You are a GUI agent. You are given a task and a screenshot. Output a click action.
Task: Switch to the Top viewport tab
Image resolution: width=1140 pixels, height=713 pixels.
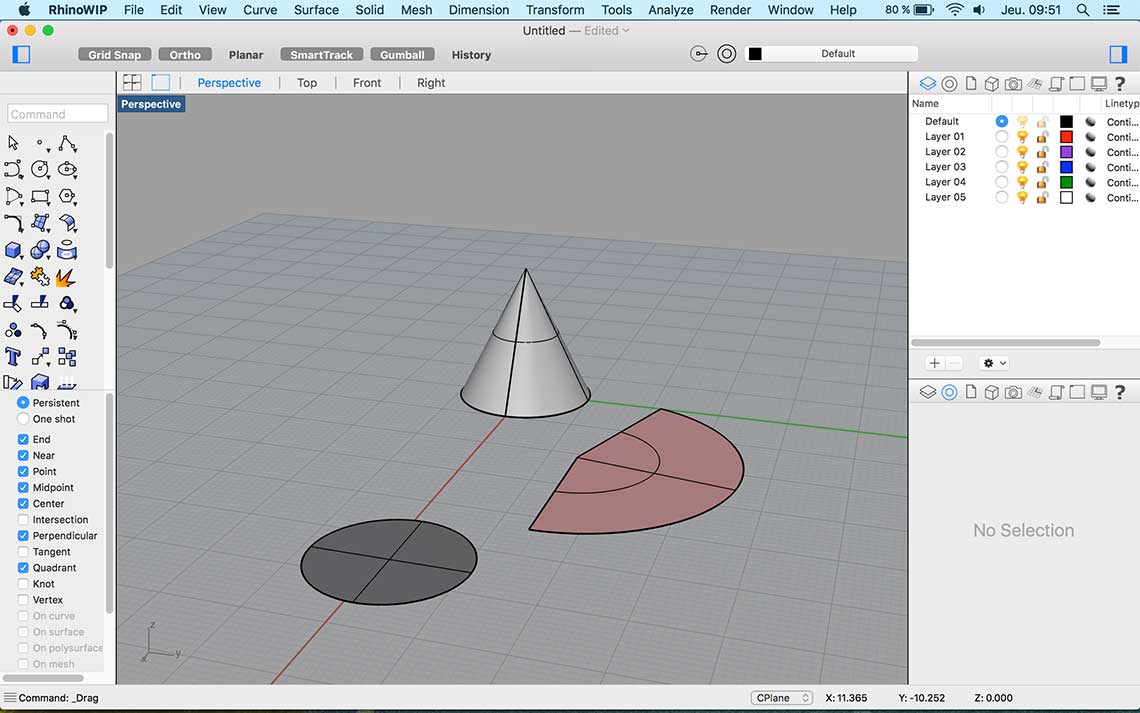pos(307,83)
